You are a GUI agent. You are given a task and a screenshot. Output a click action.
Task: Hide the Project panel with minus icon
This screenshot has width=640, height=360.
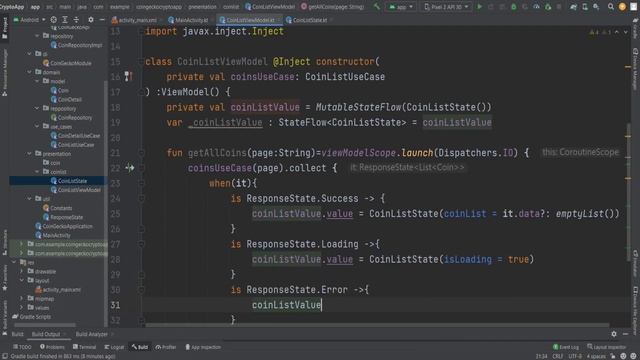coord(102,20)
